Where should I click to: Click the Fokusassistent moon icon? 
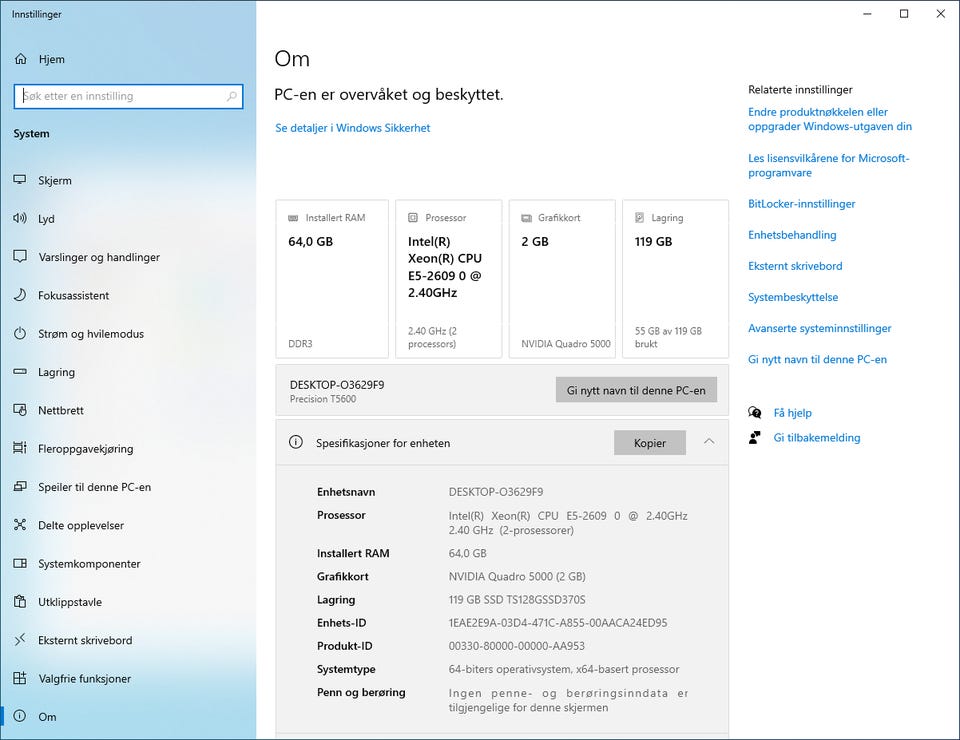(x=20, y=295)
